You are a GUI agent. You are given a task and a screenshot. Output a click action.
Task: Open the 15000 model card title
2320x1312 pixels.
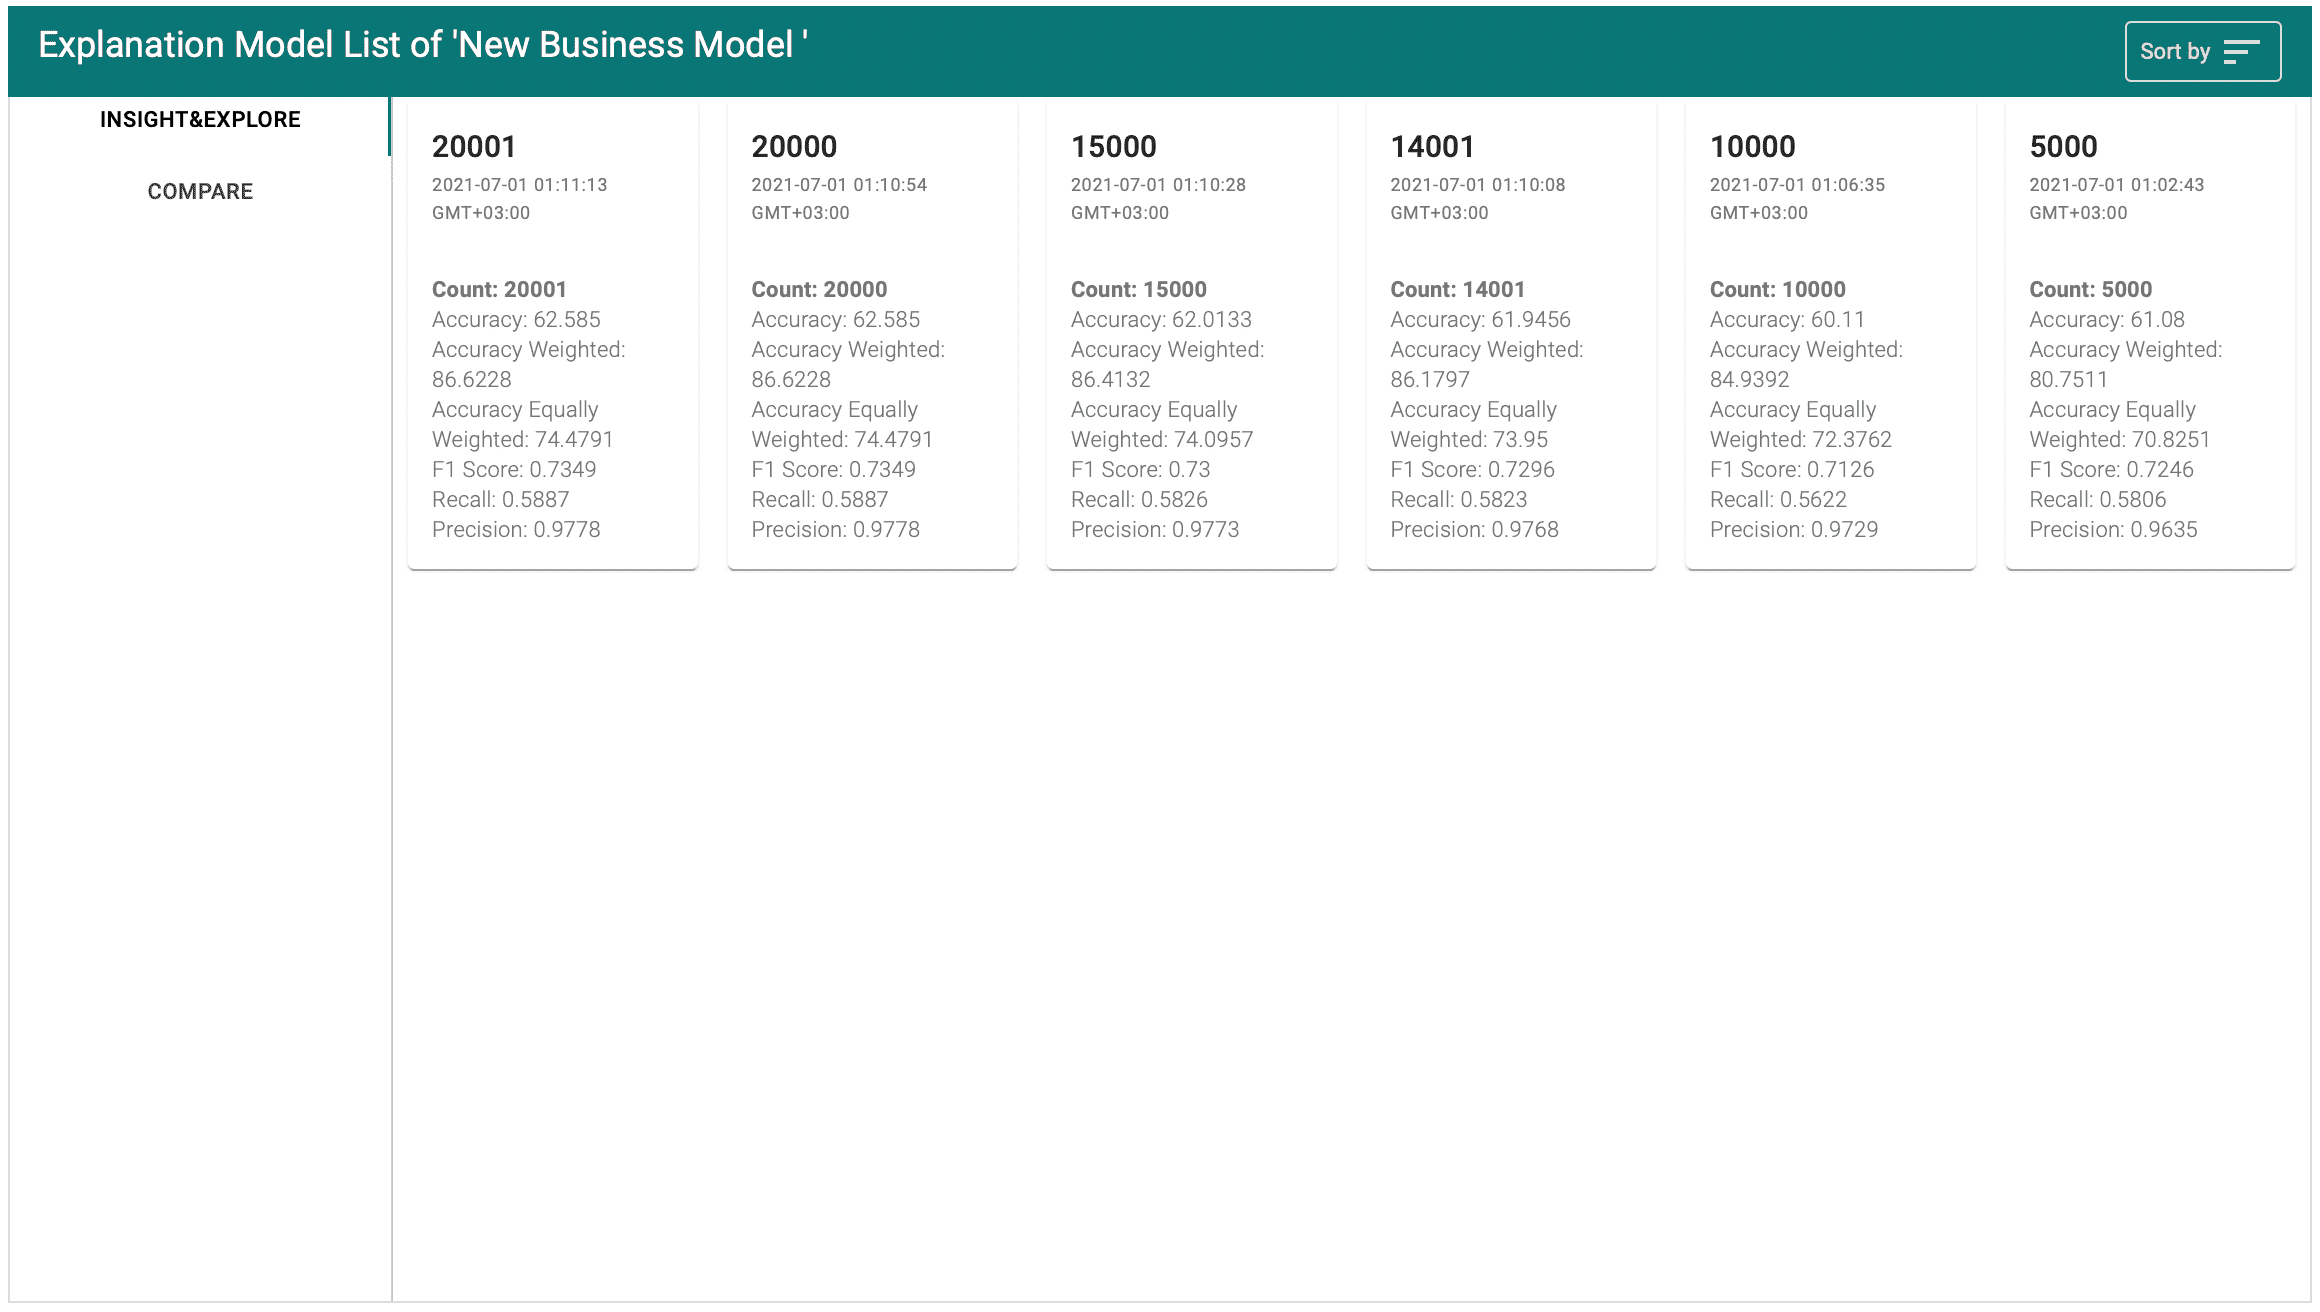pos(1113,147)
